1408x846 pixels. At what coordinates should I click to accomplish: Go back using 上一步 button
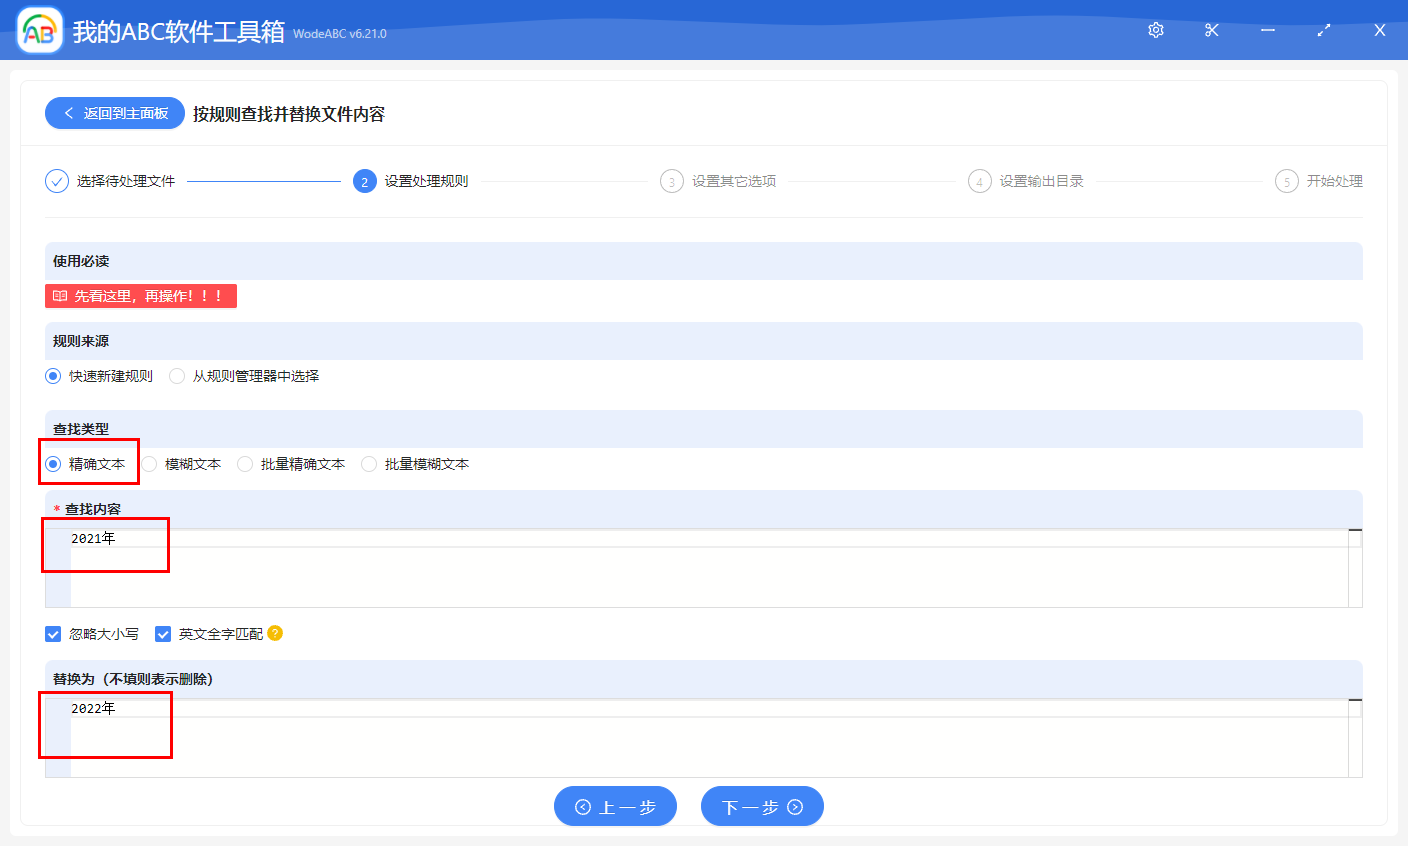click(615, 806)
